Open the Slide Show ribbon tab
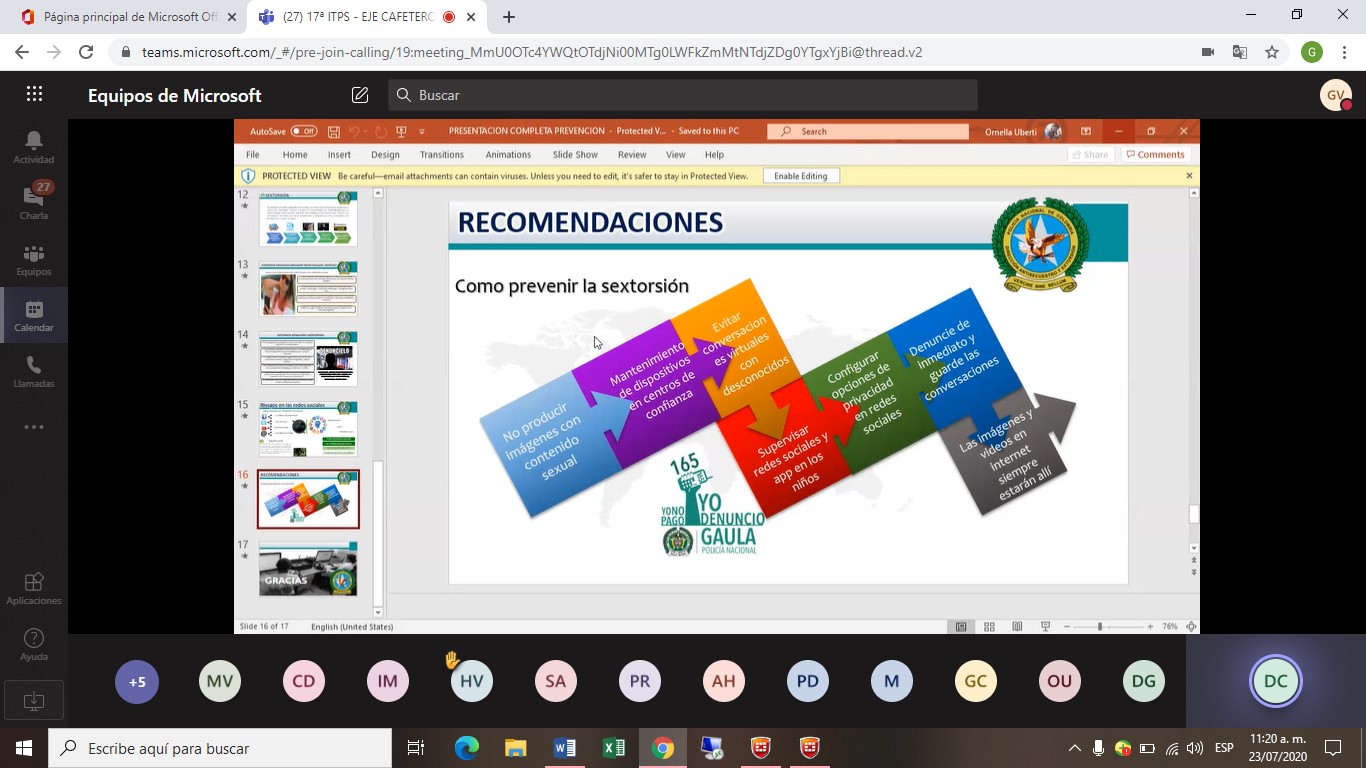Viewport: 1366px width, 768px height. coord(575,155)
